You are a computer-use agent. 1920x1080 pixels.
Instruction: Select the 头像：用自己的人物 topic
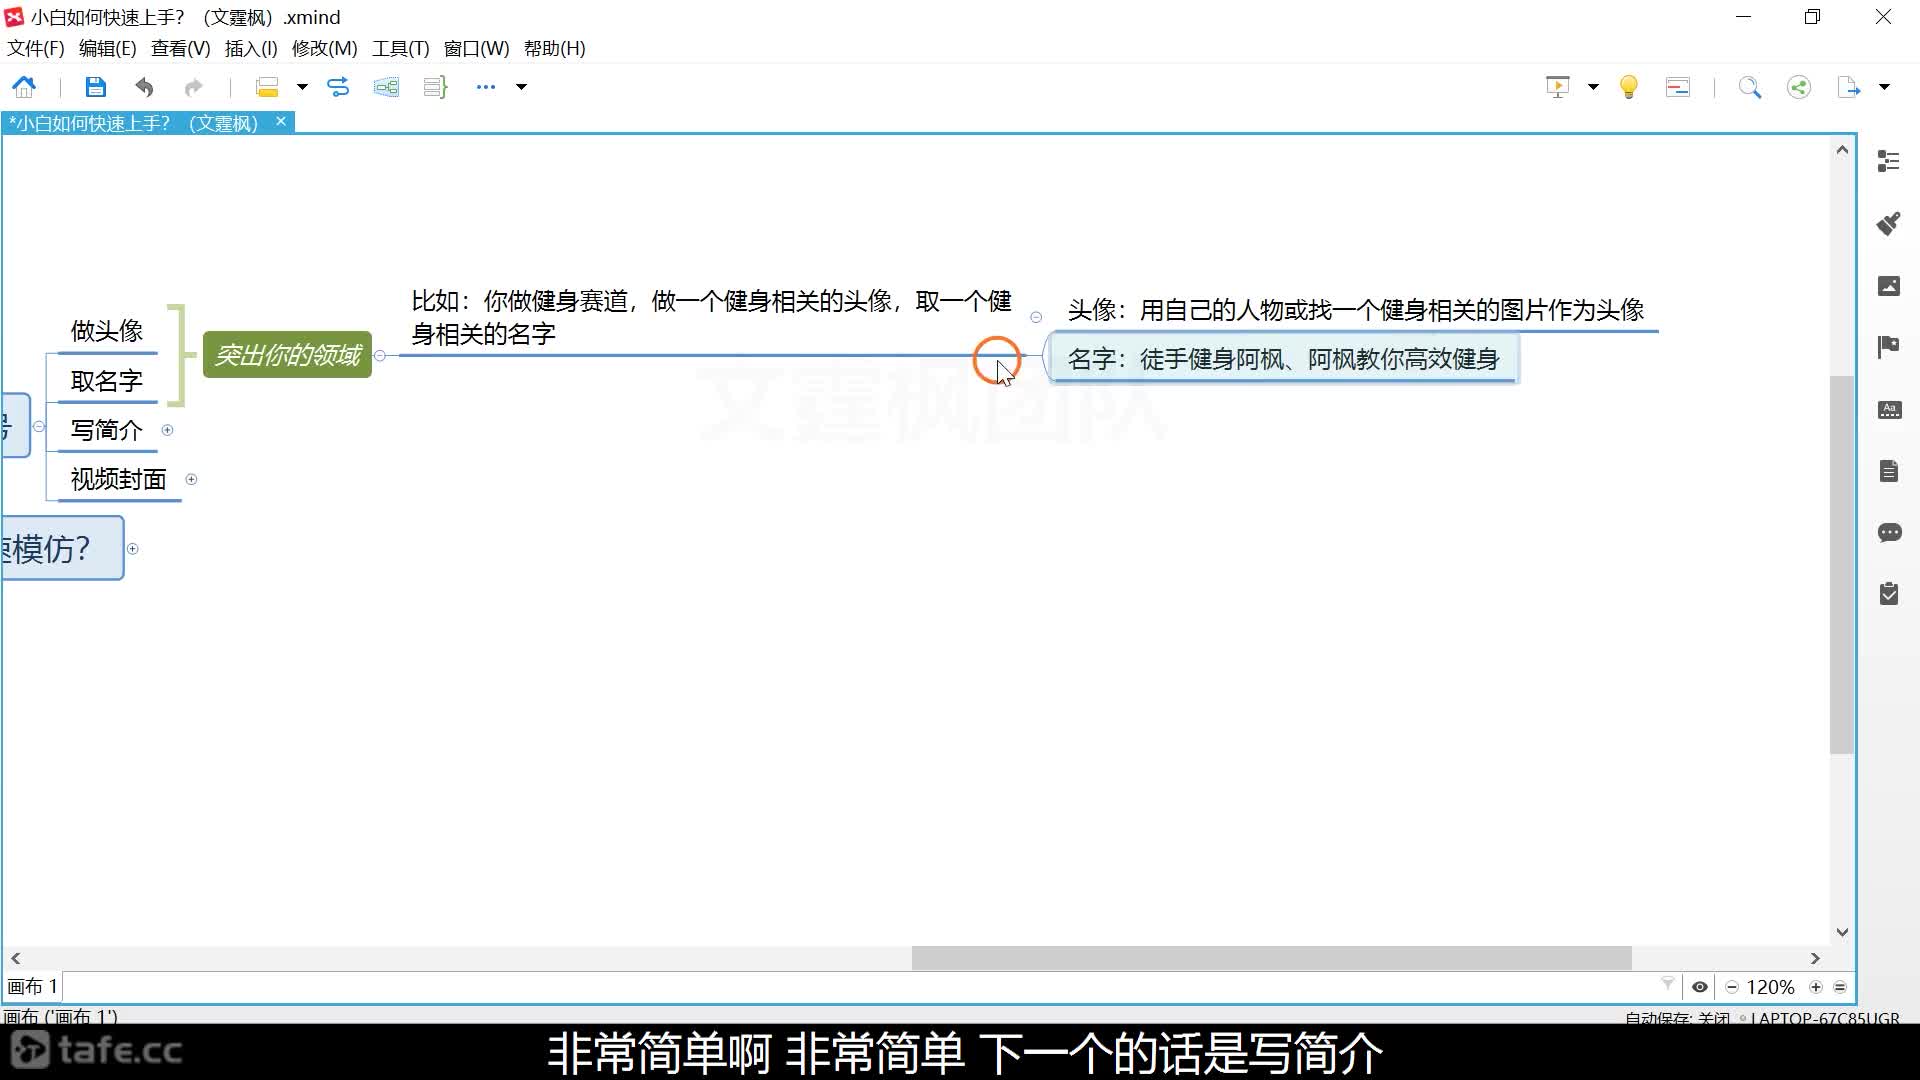pos(1356,310)
